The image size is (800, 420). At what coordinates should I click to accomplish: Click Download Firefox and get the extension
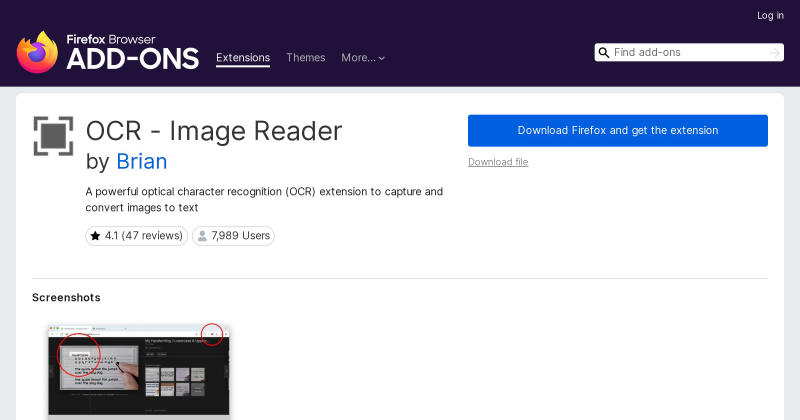click(618, 131)
